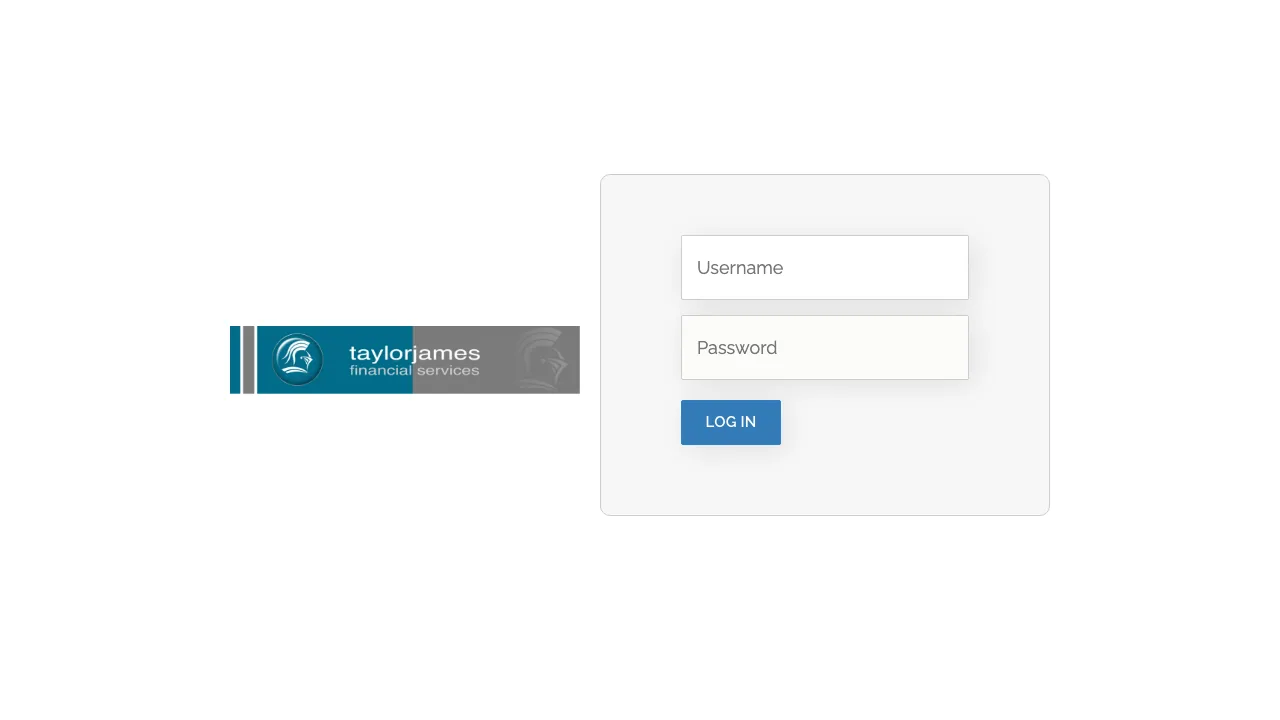Focus the Username input field
This screenshot has height=720, width=1280.
824,267
